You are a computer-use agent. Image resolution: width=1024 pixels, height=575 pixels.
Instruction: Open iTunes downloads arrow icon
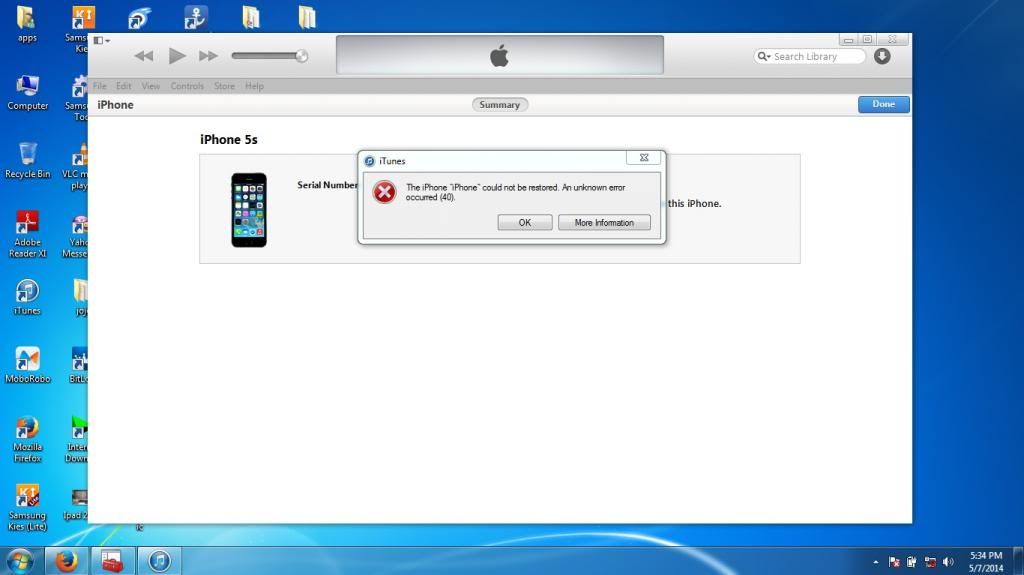pyautogui.click(x=882, y=56)
